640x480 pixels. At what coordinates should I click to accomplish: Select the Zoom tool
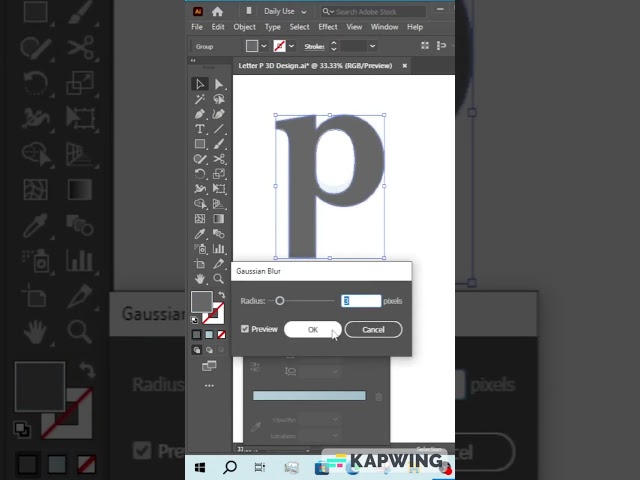(x=219, y=279)
